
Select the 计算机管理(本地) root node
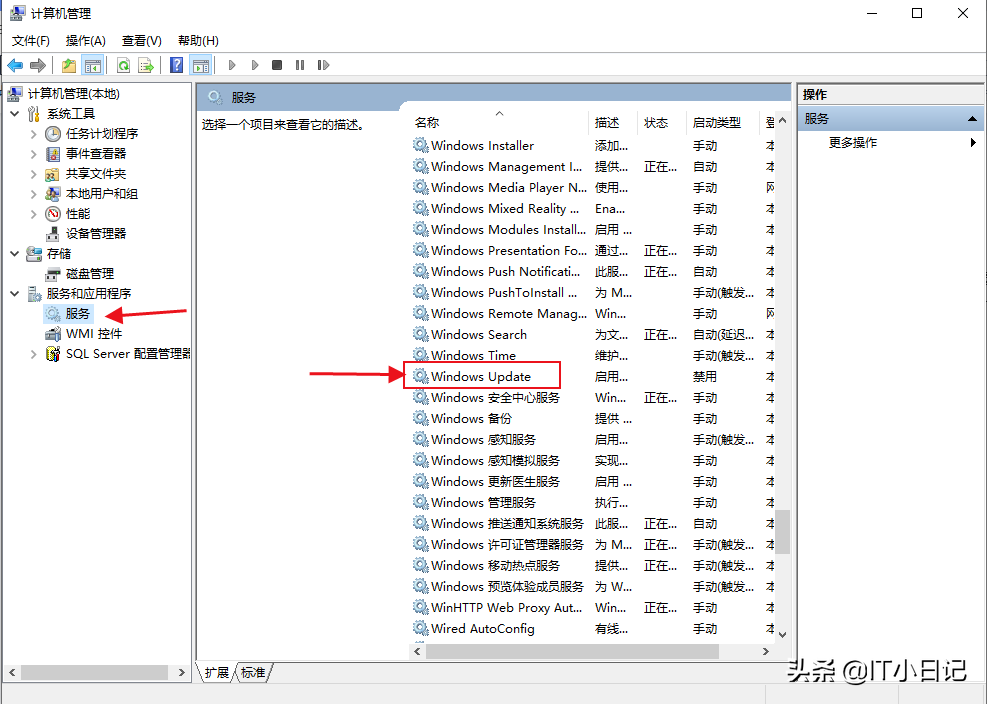click(x=74, y=94)
